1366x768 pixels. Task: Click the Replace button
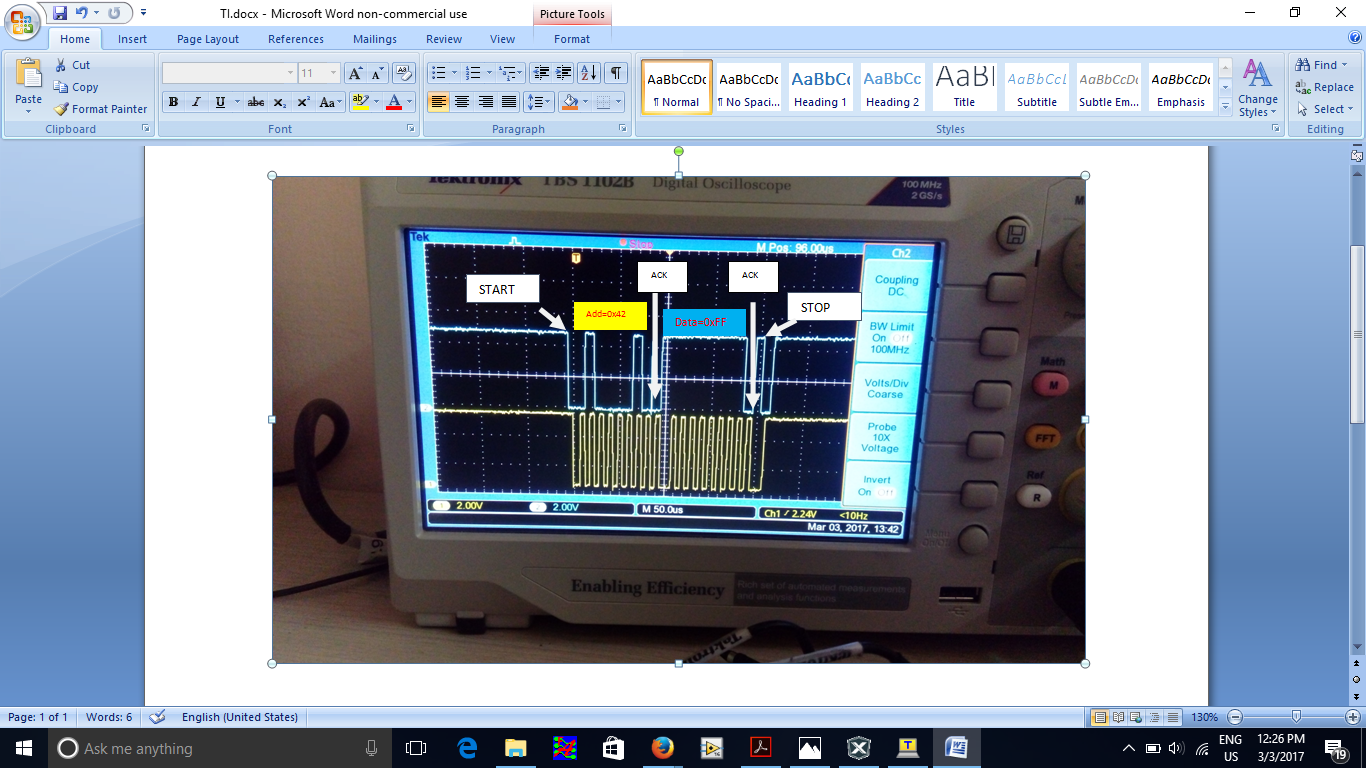(1325, 87)
